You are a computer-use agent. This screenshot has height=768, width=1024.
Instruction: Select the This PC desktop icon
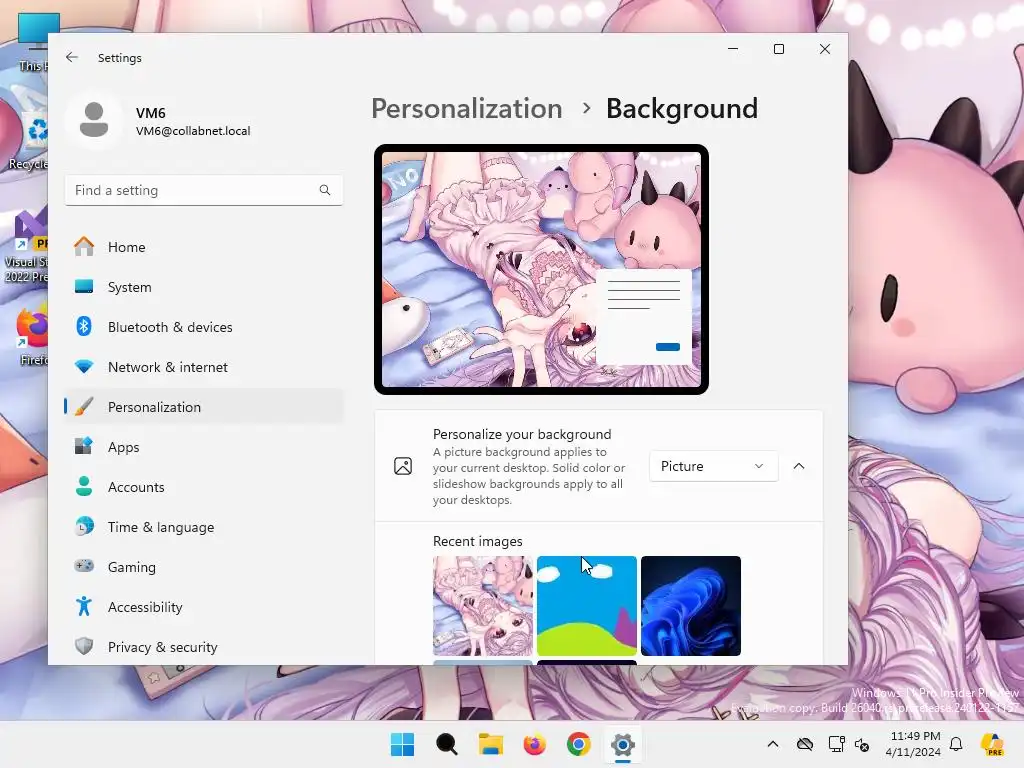coord(33,42)
